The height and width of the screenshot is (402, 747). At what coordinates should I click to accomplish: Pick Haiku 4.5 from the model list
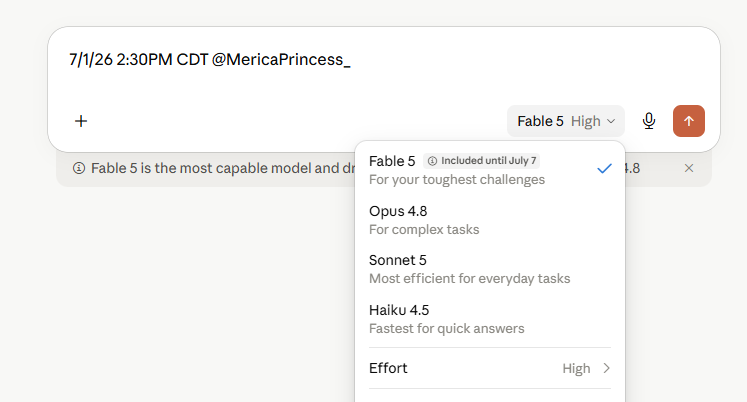click(490, 319)
